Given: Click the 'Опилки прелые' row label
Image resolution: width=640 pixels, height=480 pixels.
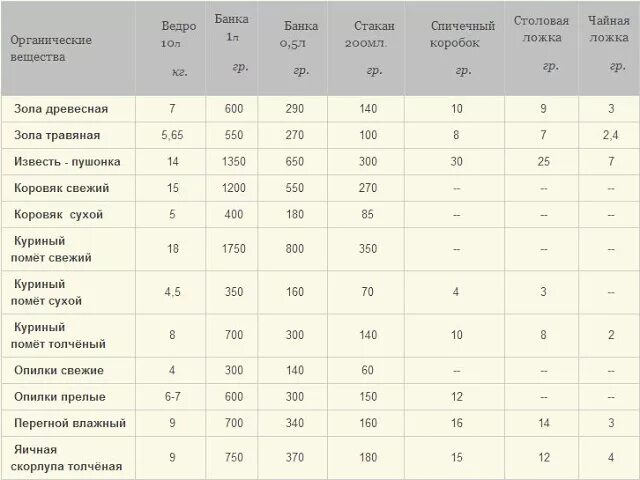Looking at the screenshot, I should (60, 397).
